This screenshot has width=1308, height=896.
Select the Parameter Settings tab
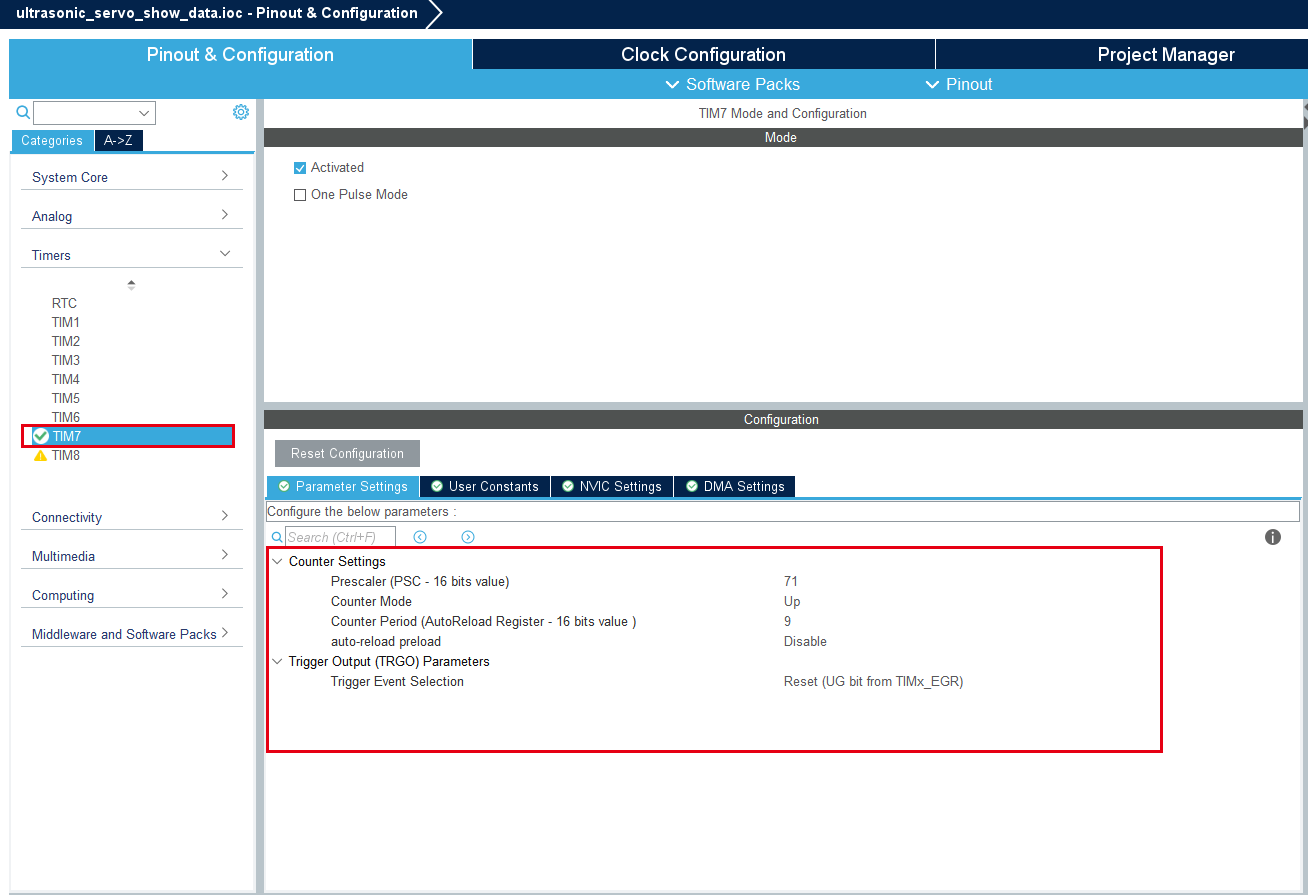coord(343,487)
